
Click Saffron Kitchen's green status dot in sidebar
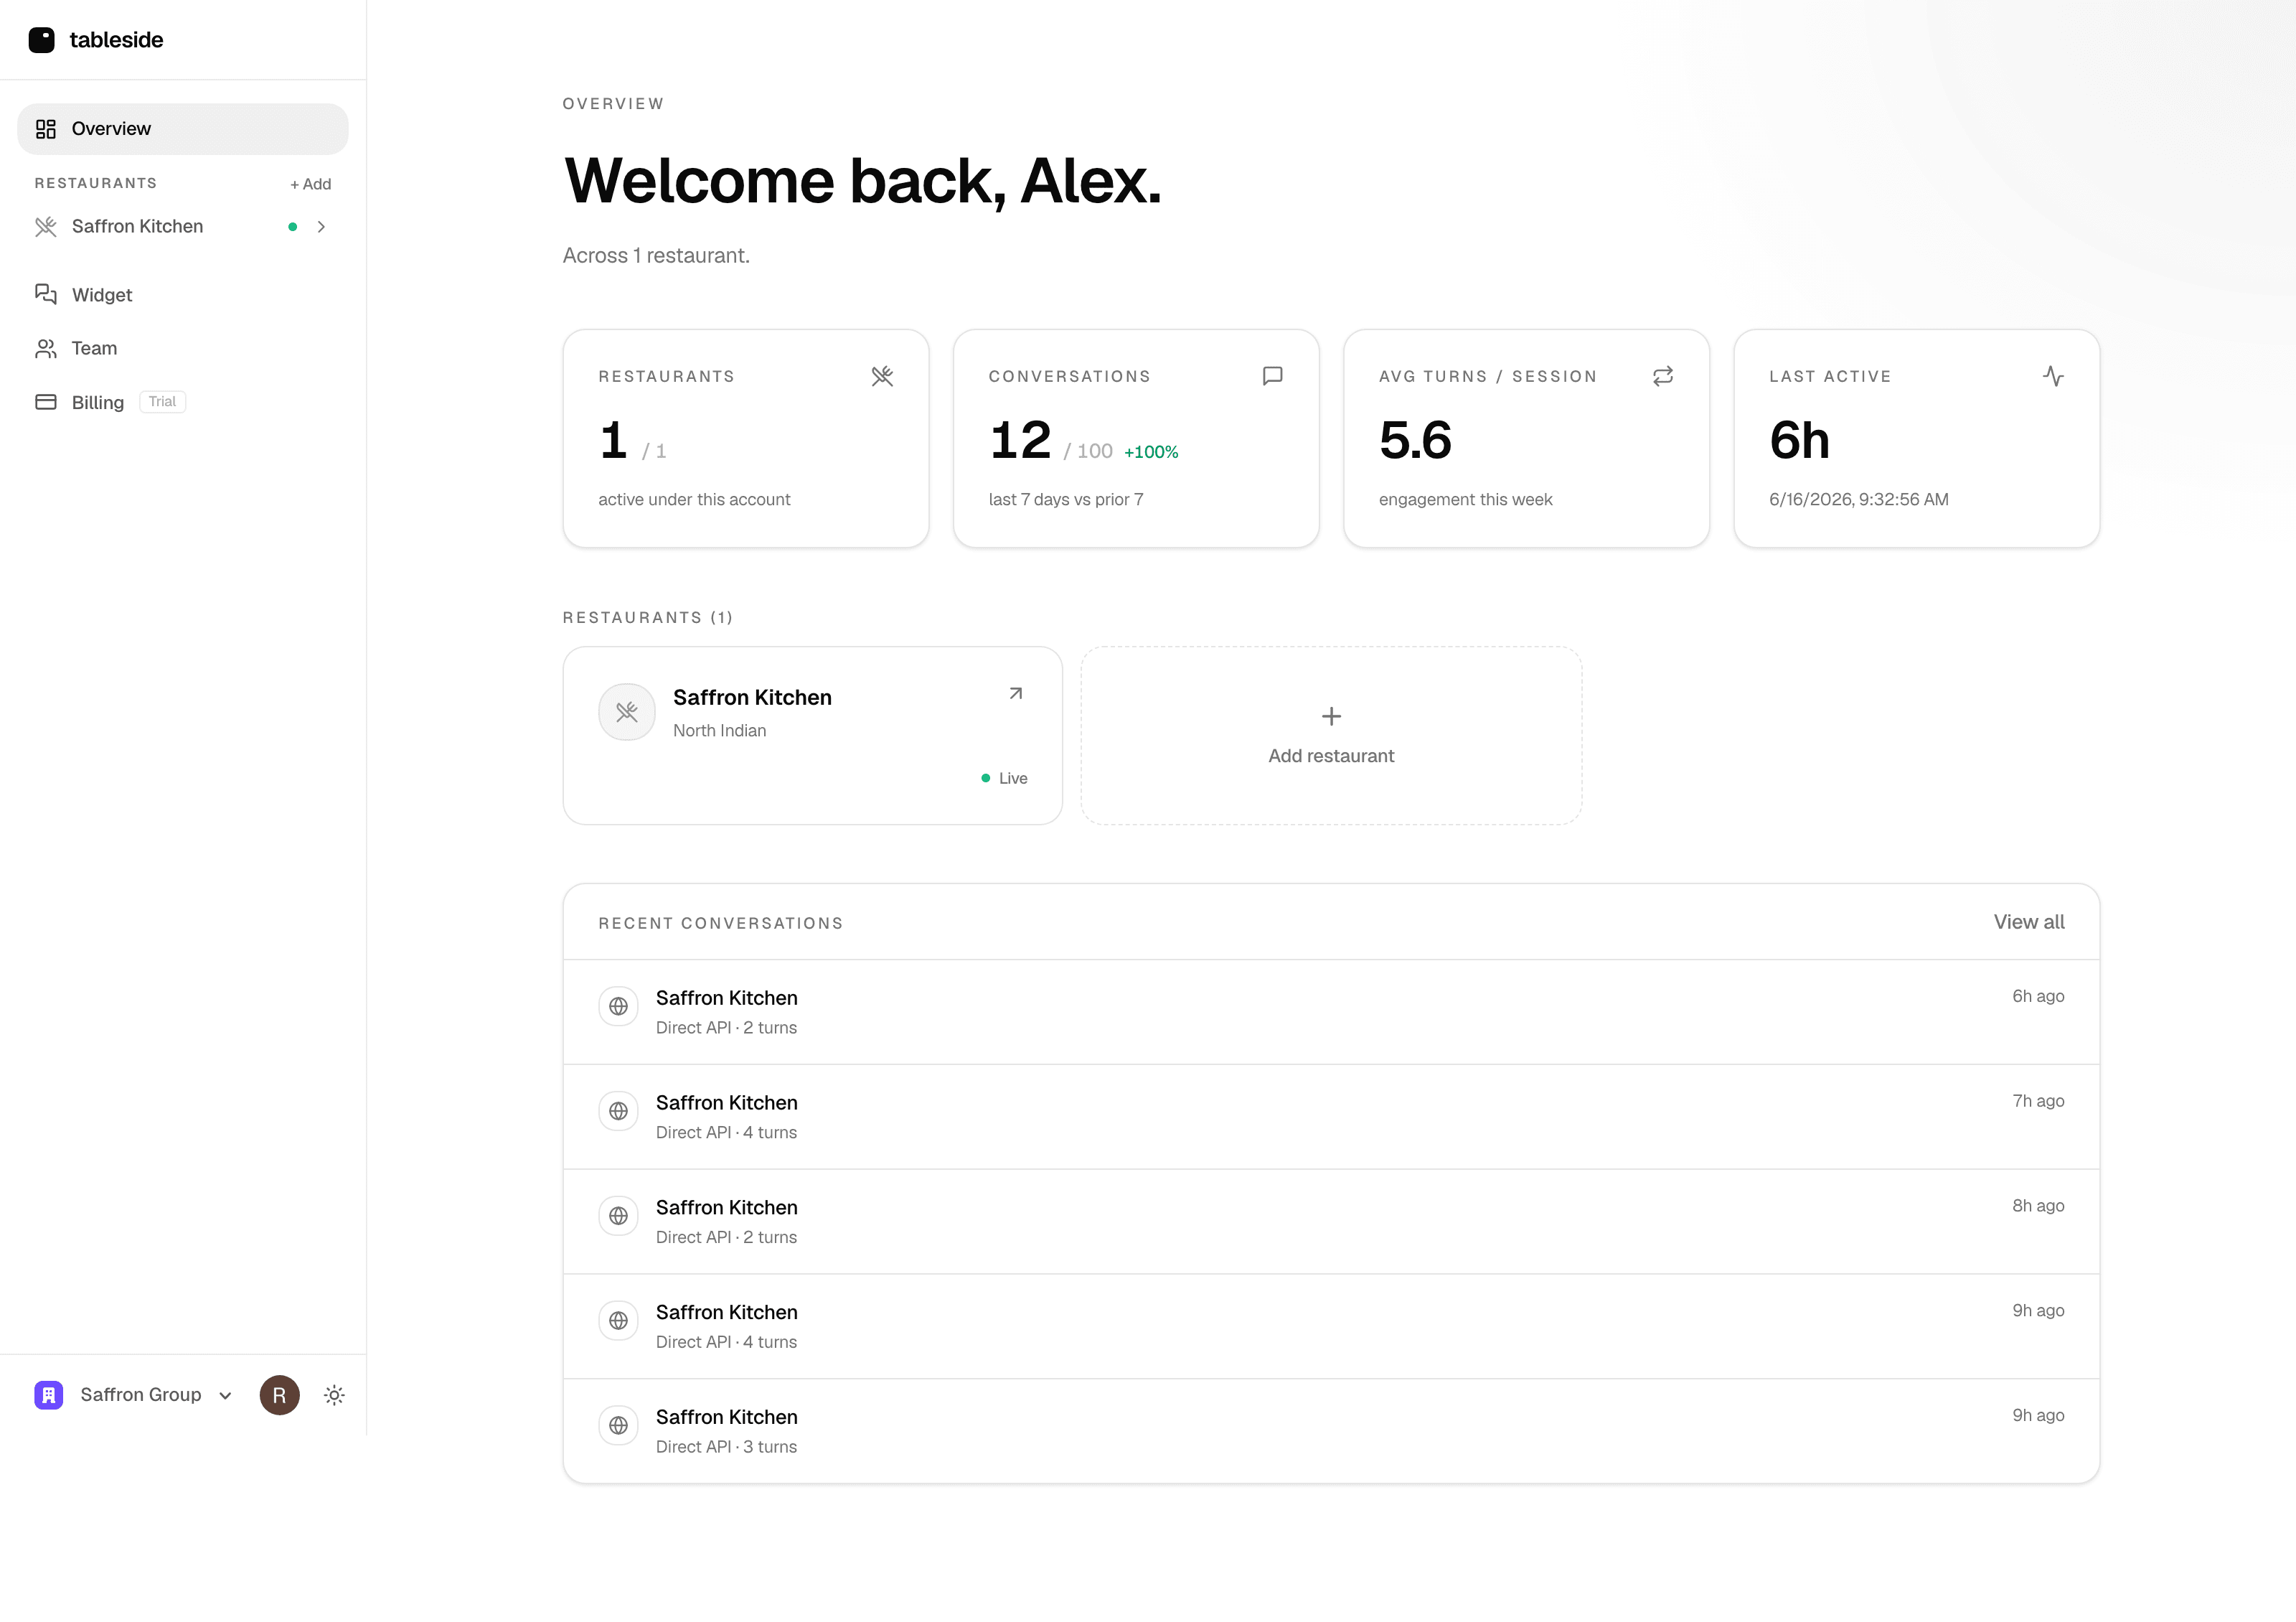(x=292, y=227)
